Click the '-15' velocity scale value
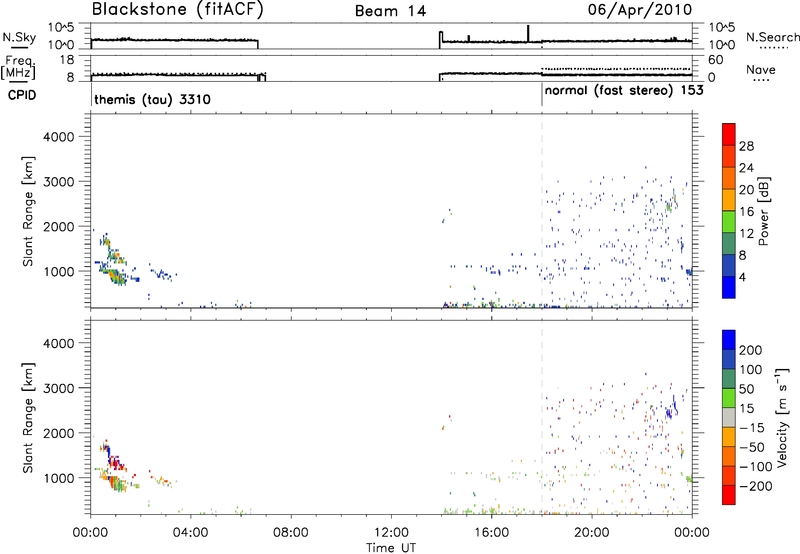Screen dimensions: 800x554 [x=752, y=427]
